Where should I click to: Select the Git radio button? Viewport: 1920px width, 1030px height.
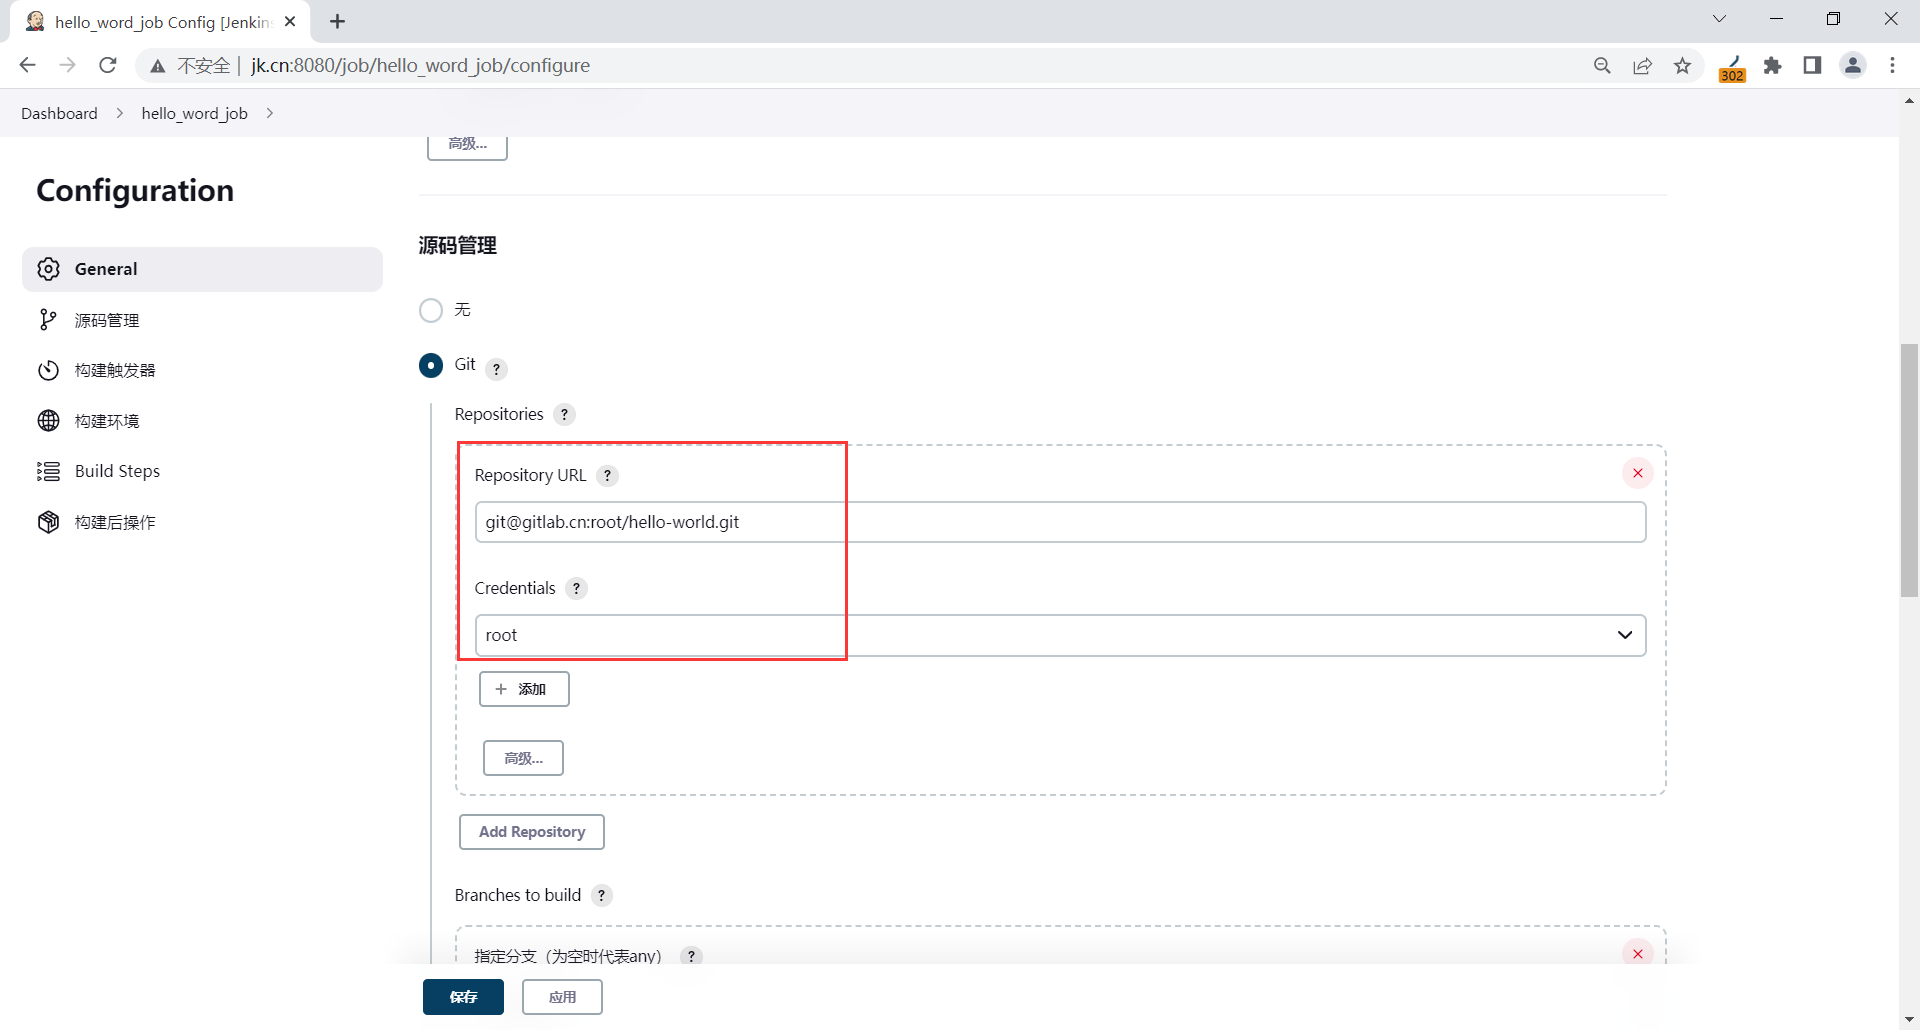coord(431,365)
